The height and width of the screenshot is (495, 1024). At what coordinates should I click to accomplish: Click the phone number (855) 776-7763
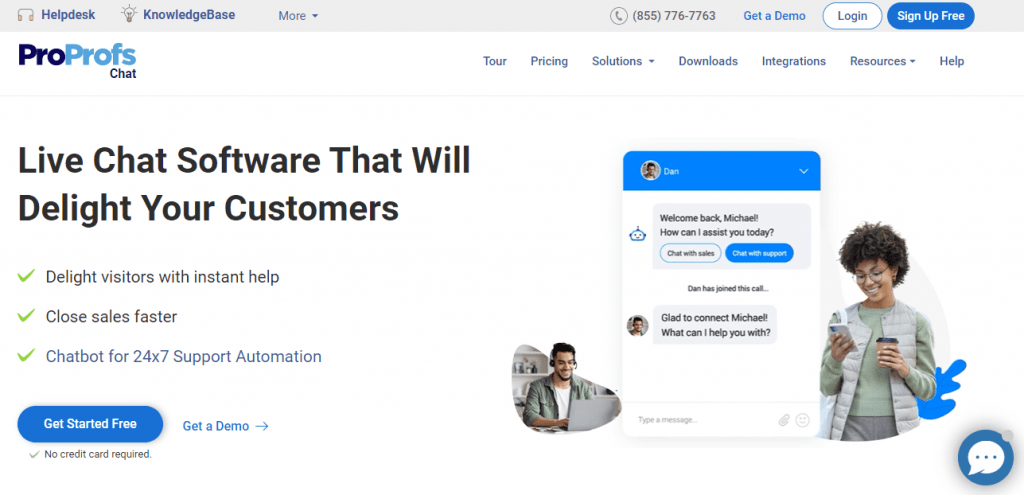(x=674, y=16)
